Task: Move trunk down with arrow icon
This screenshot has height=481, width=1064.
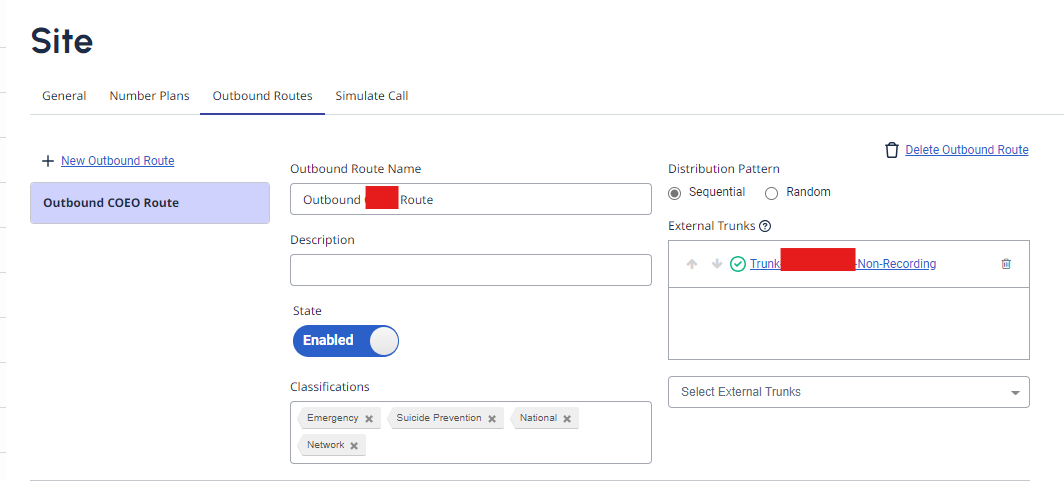Action: pos(716,264)
